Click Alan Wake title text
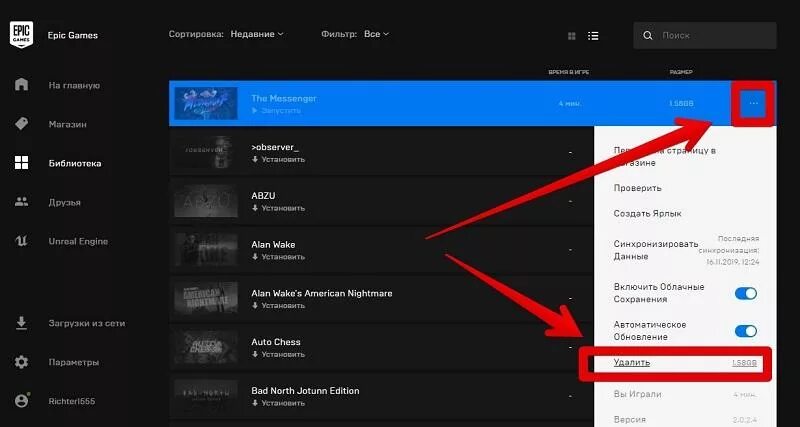 [273, 245]
